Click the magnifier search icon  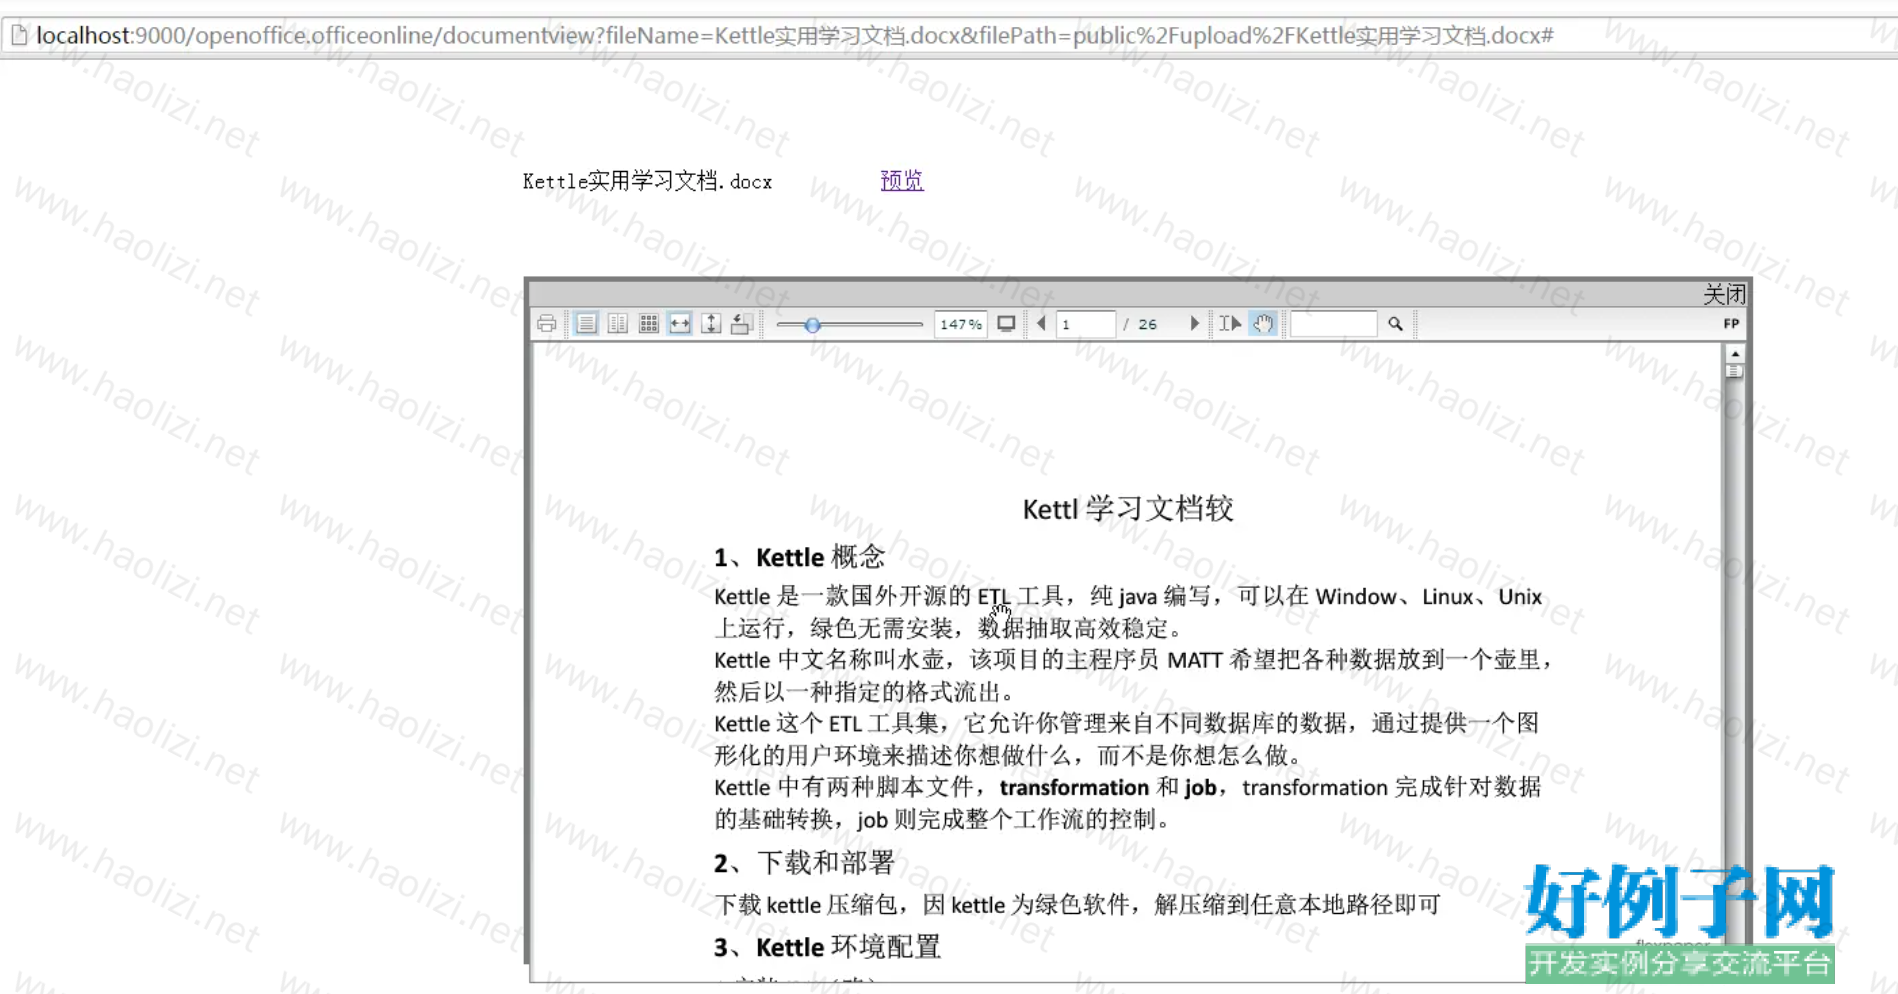(x=1396, y=324)
